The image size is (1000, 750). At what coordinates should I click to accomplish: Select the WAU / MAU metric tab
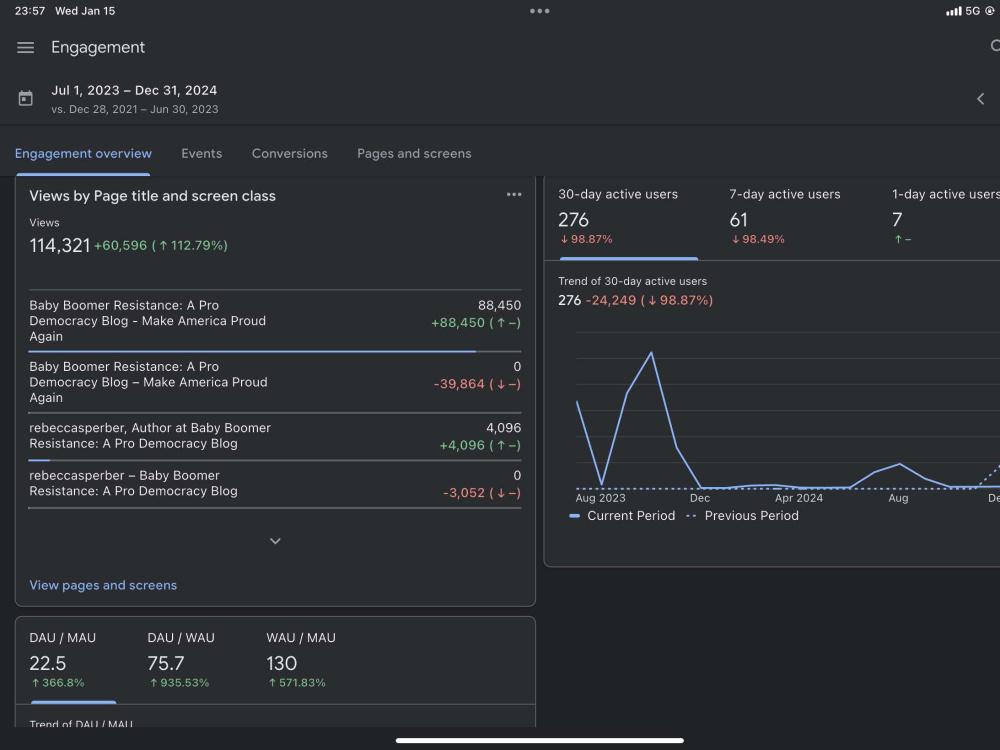pos(301,659)
